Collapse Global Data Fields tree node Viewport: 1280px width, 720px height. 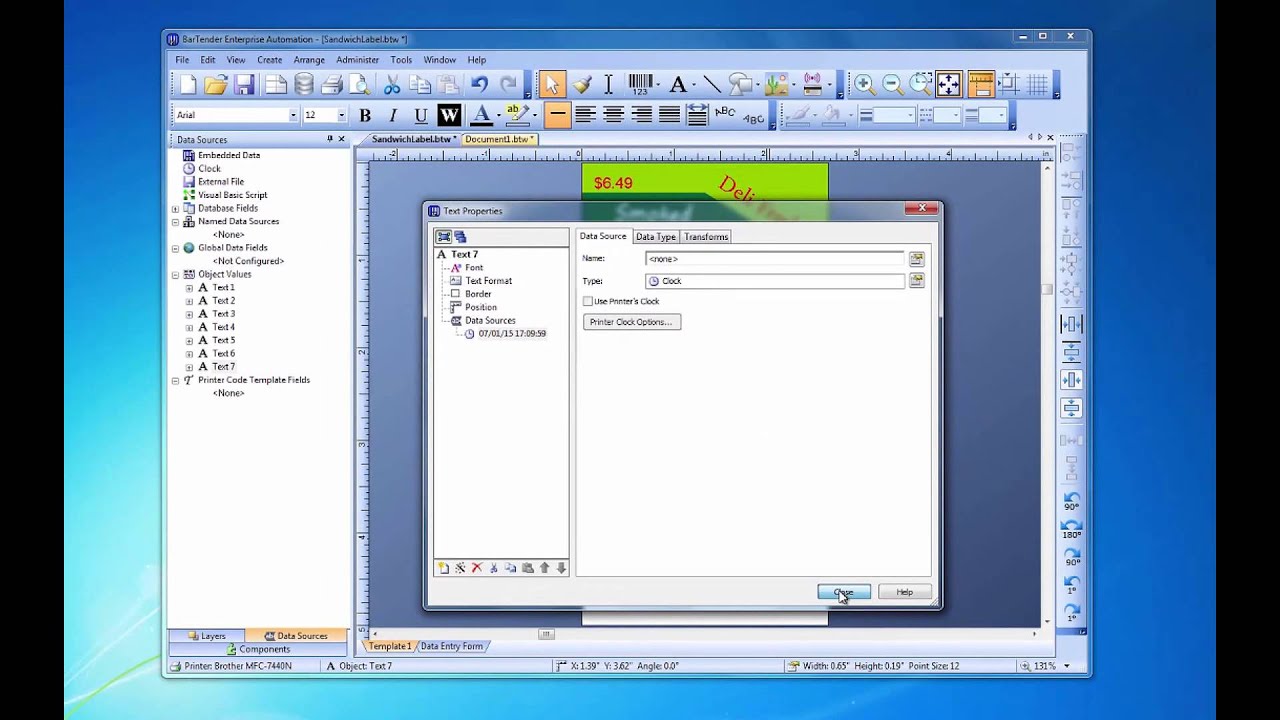[x=176, y=247]
